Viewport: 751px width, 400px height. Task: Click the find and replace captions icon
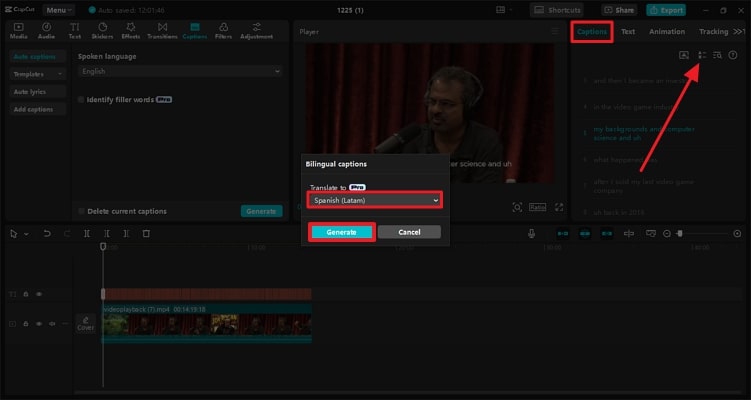tap(717, 55)
